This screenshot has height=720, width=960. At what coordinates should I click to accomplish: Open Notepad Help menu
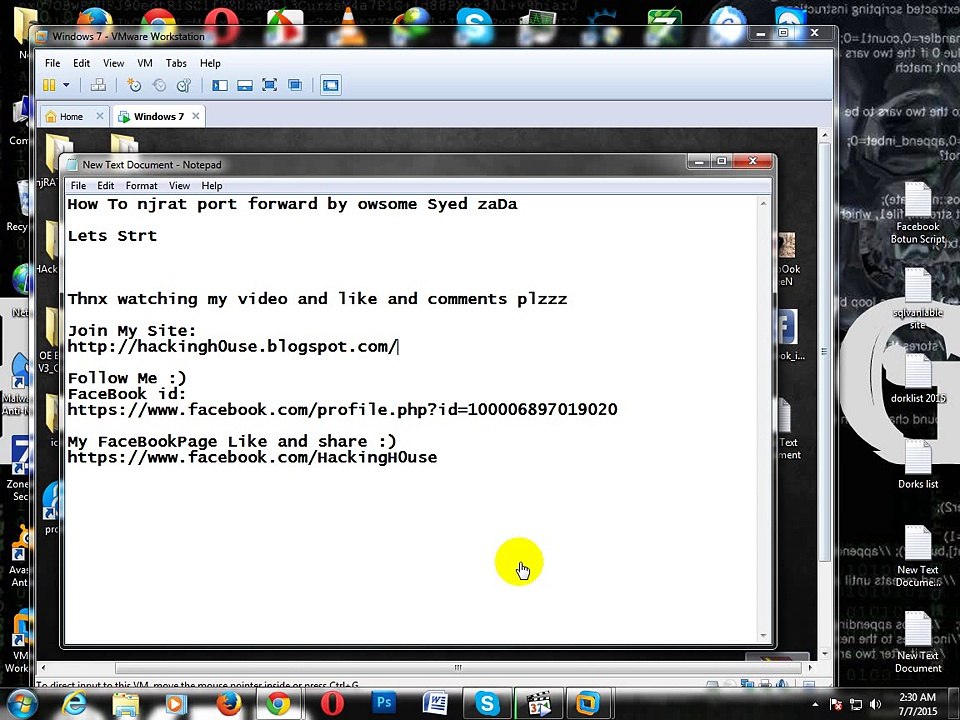[212, 186]
